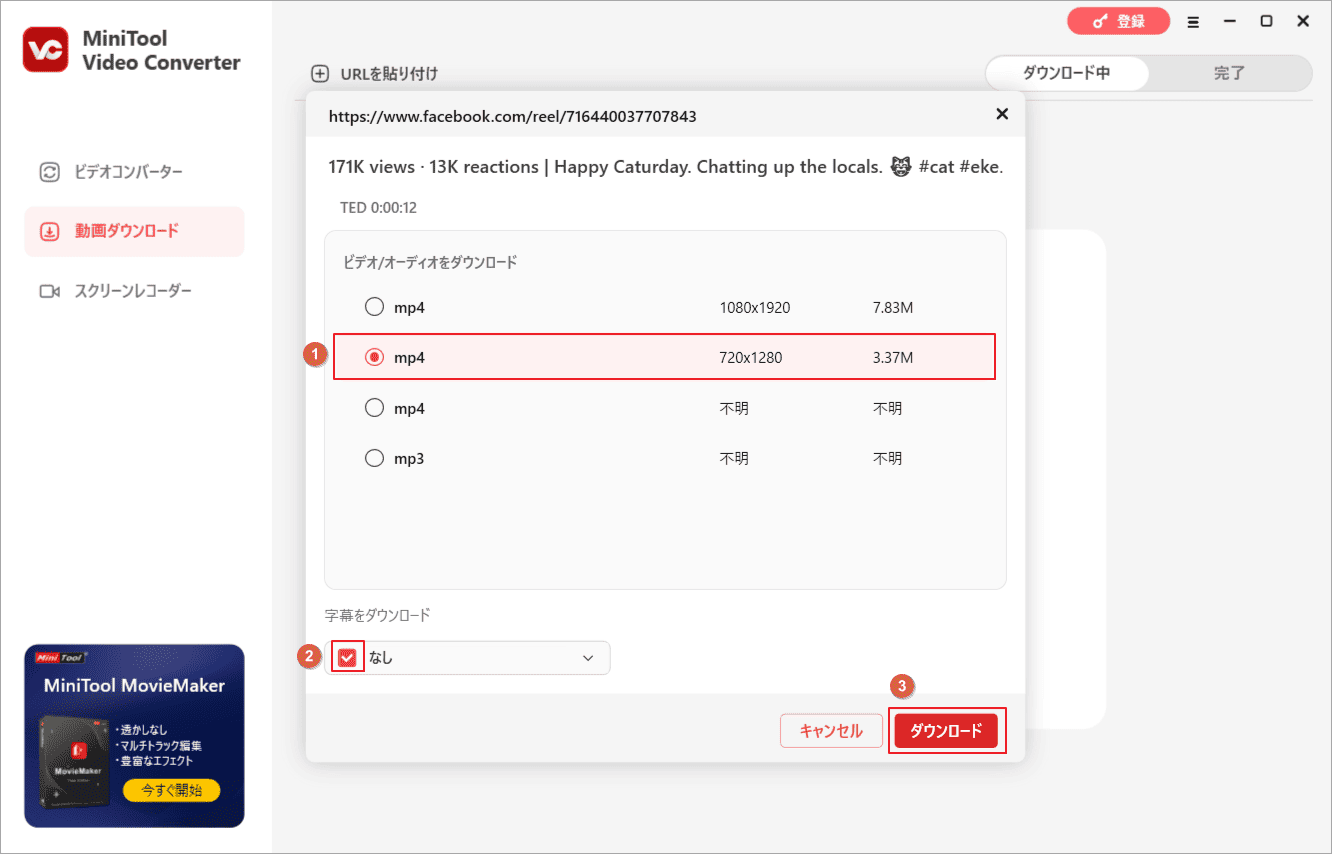The width and height of the screenshot is (1332, 854).
Task: Click the 字幕をダウンロード label
Action: (378, 615)
